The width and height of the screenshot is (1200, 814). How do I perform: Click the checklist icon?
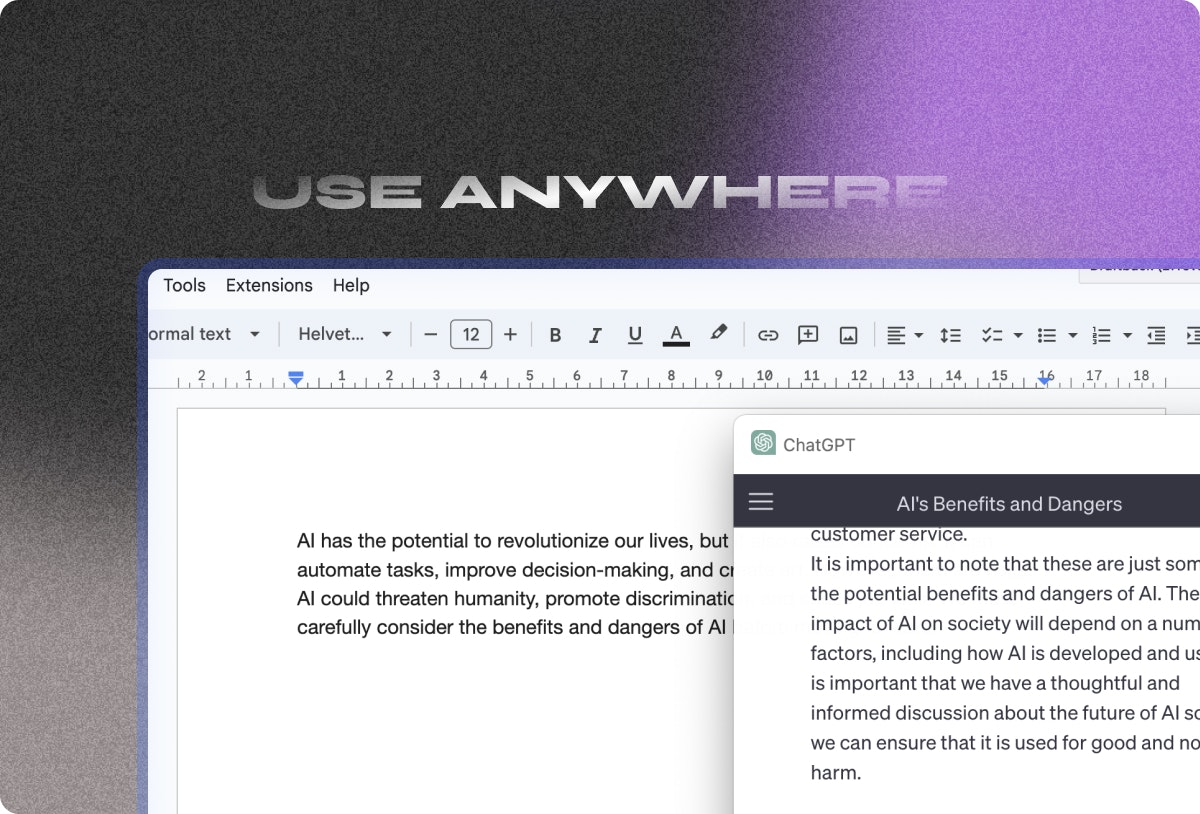[992, 335]
